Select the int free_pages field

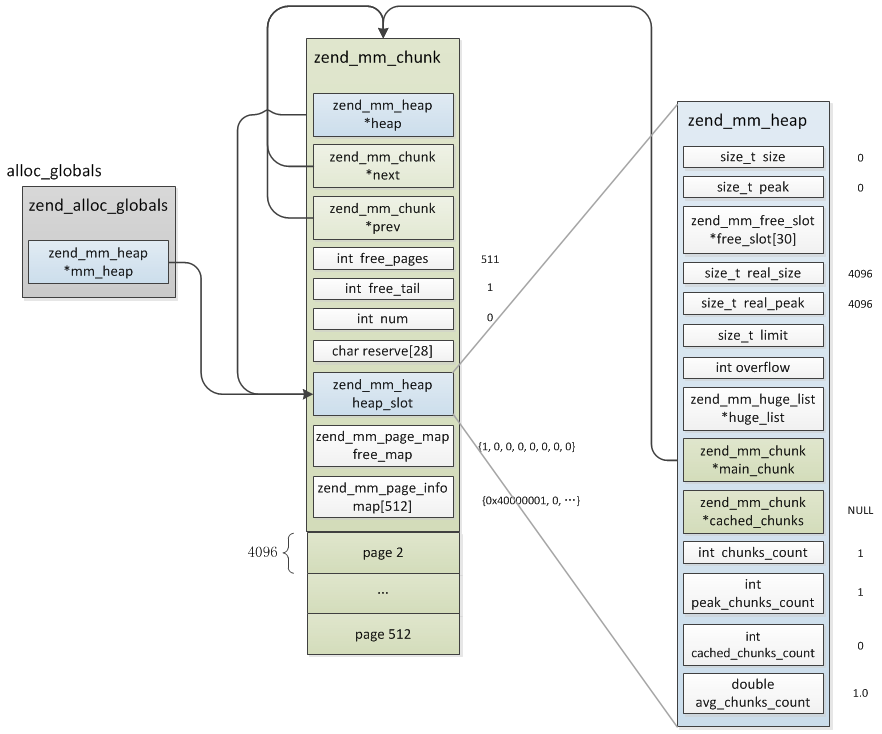click(382, 259)
